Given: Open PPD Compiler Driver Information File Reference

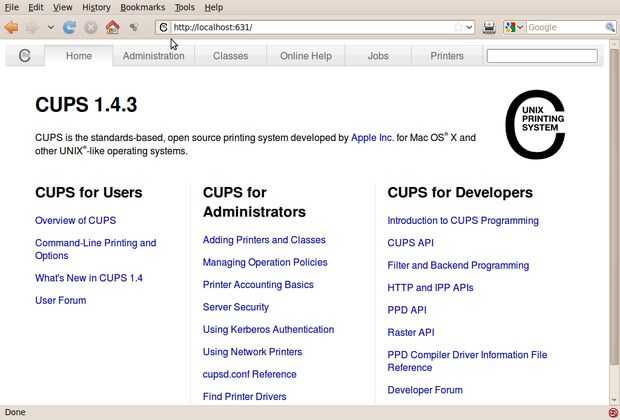Looking at the screenshot, I should click(x=467, y=361).
